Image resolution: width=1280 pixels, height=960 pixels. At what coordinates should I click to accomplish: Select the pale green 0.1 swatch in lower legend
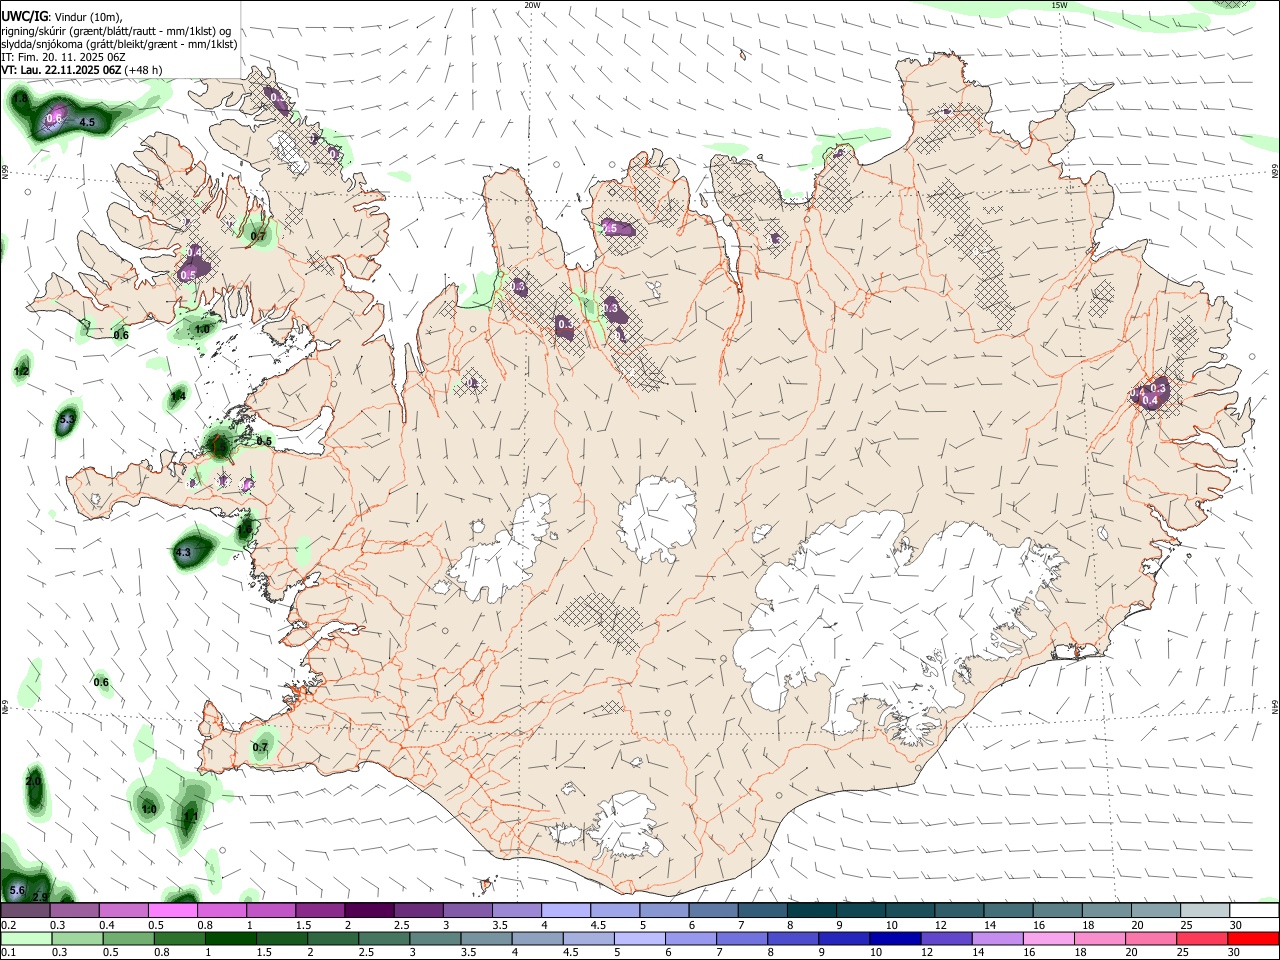point(26,938)
